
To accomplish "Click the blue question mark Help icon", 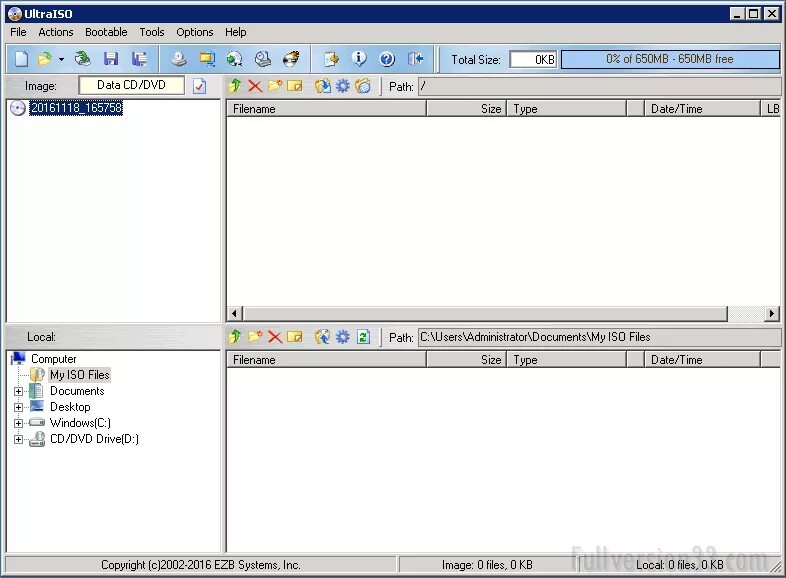I will click(x=387, y=59).
